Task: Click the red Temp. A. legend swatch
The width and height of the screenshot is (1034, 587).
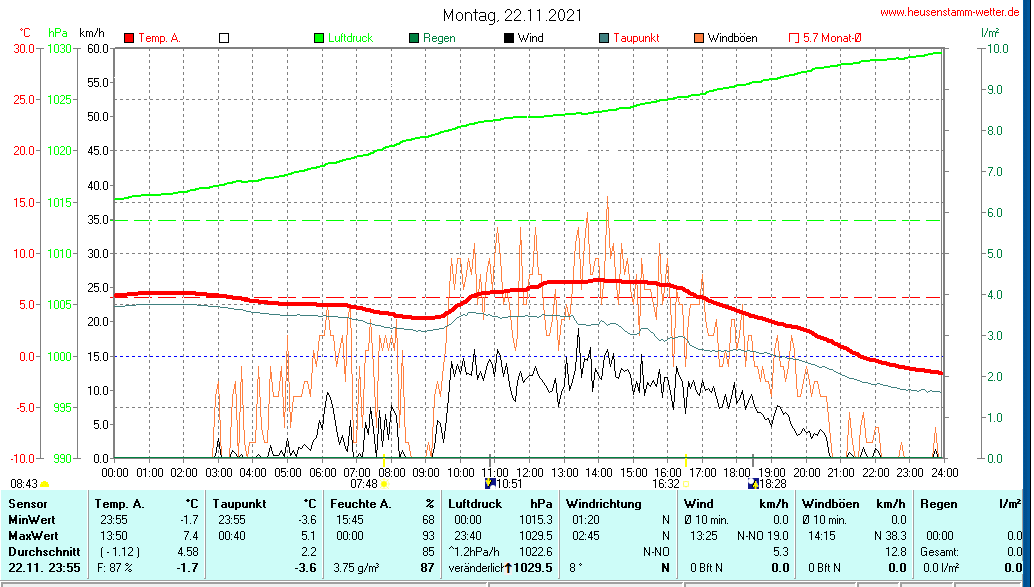Action: (x=129, y=38)
